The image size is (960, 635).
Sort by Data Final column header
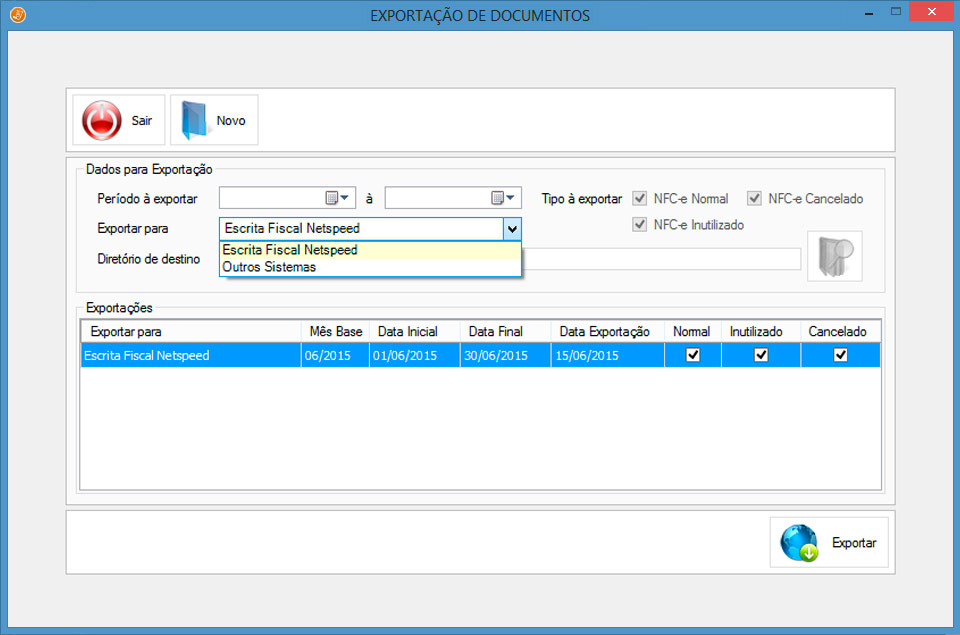[x=506, y=332]
